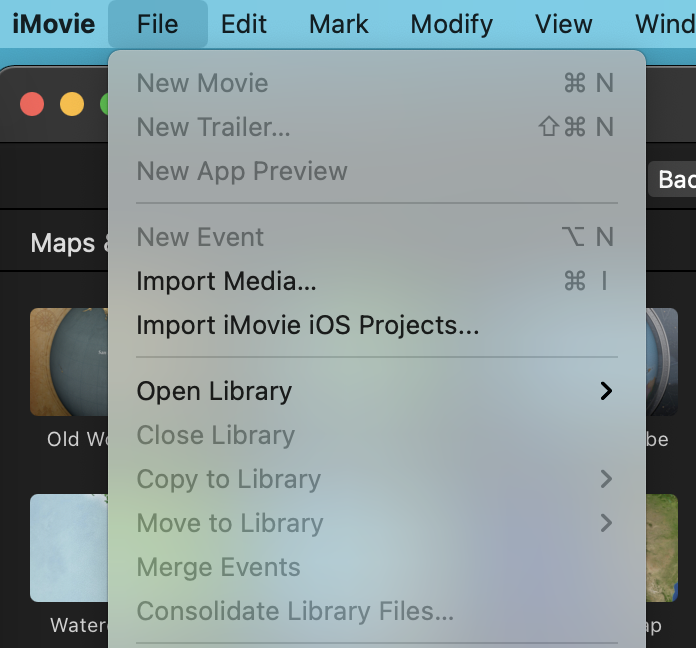
Task: Choose Consolidate Library Files…
Action: [295, 611]
